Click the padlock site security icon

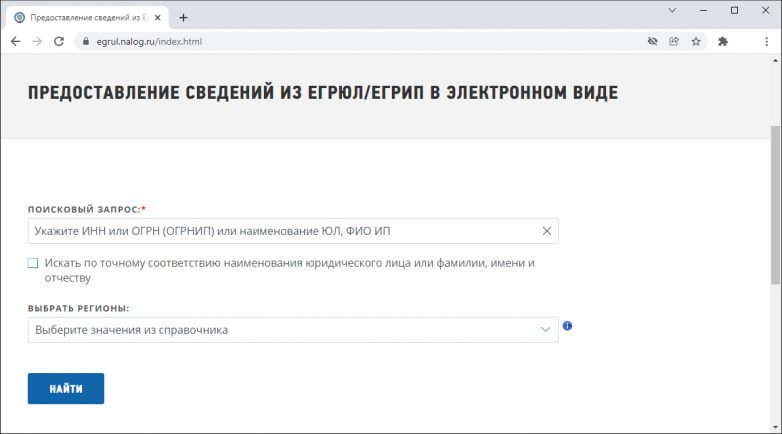pos(85,42)
